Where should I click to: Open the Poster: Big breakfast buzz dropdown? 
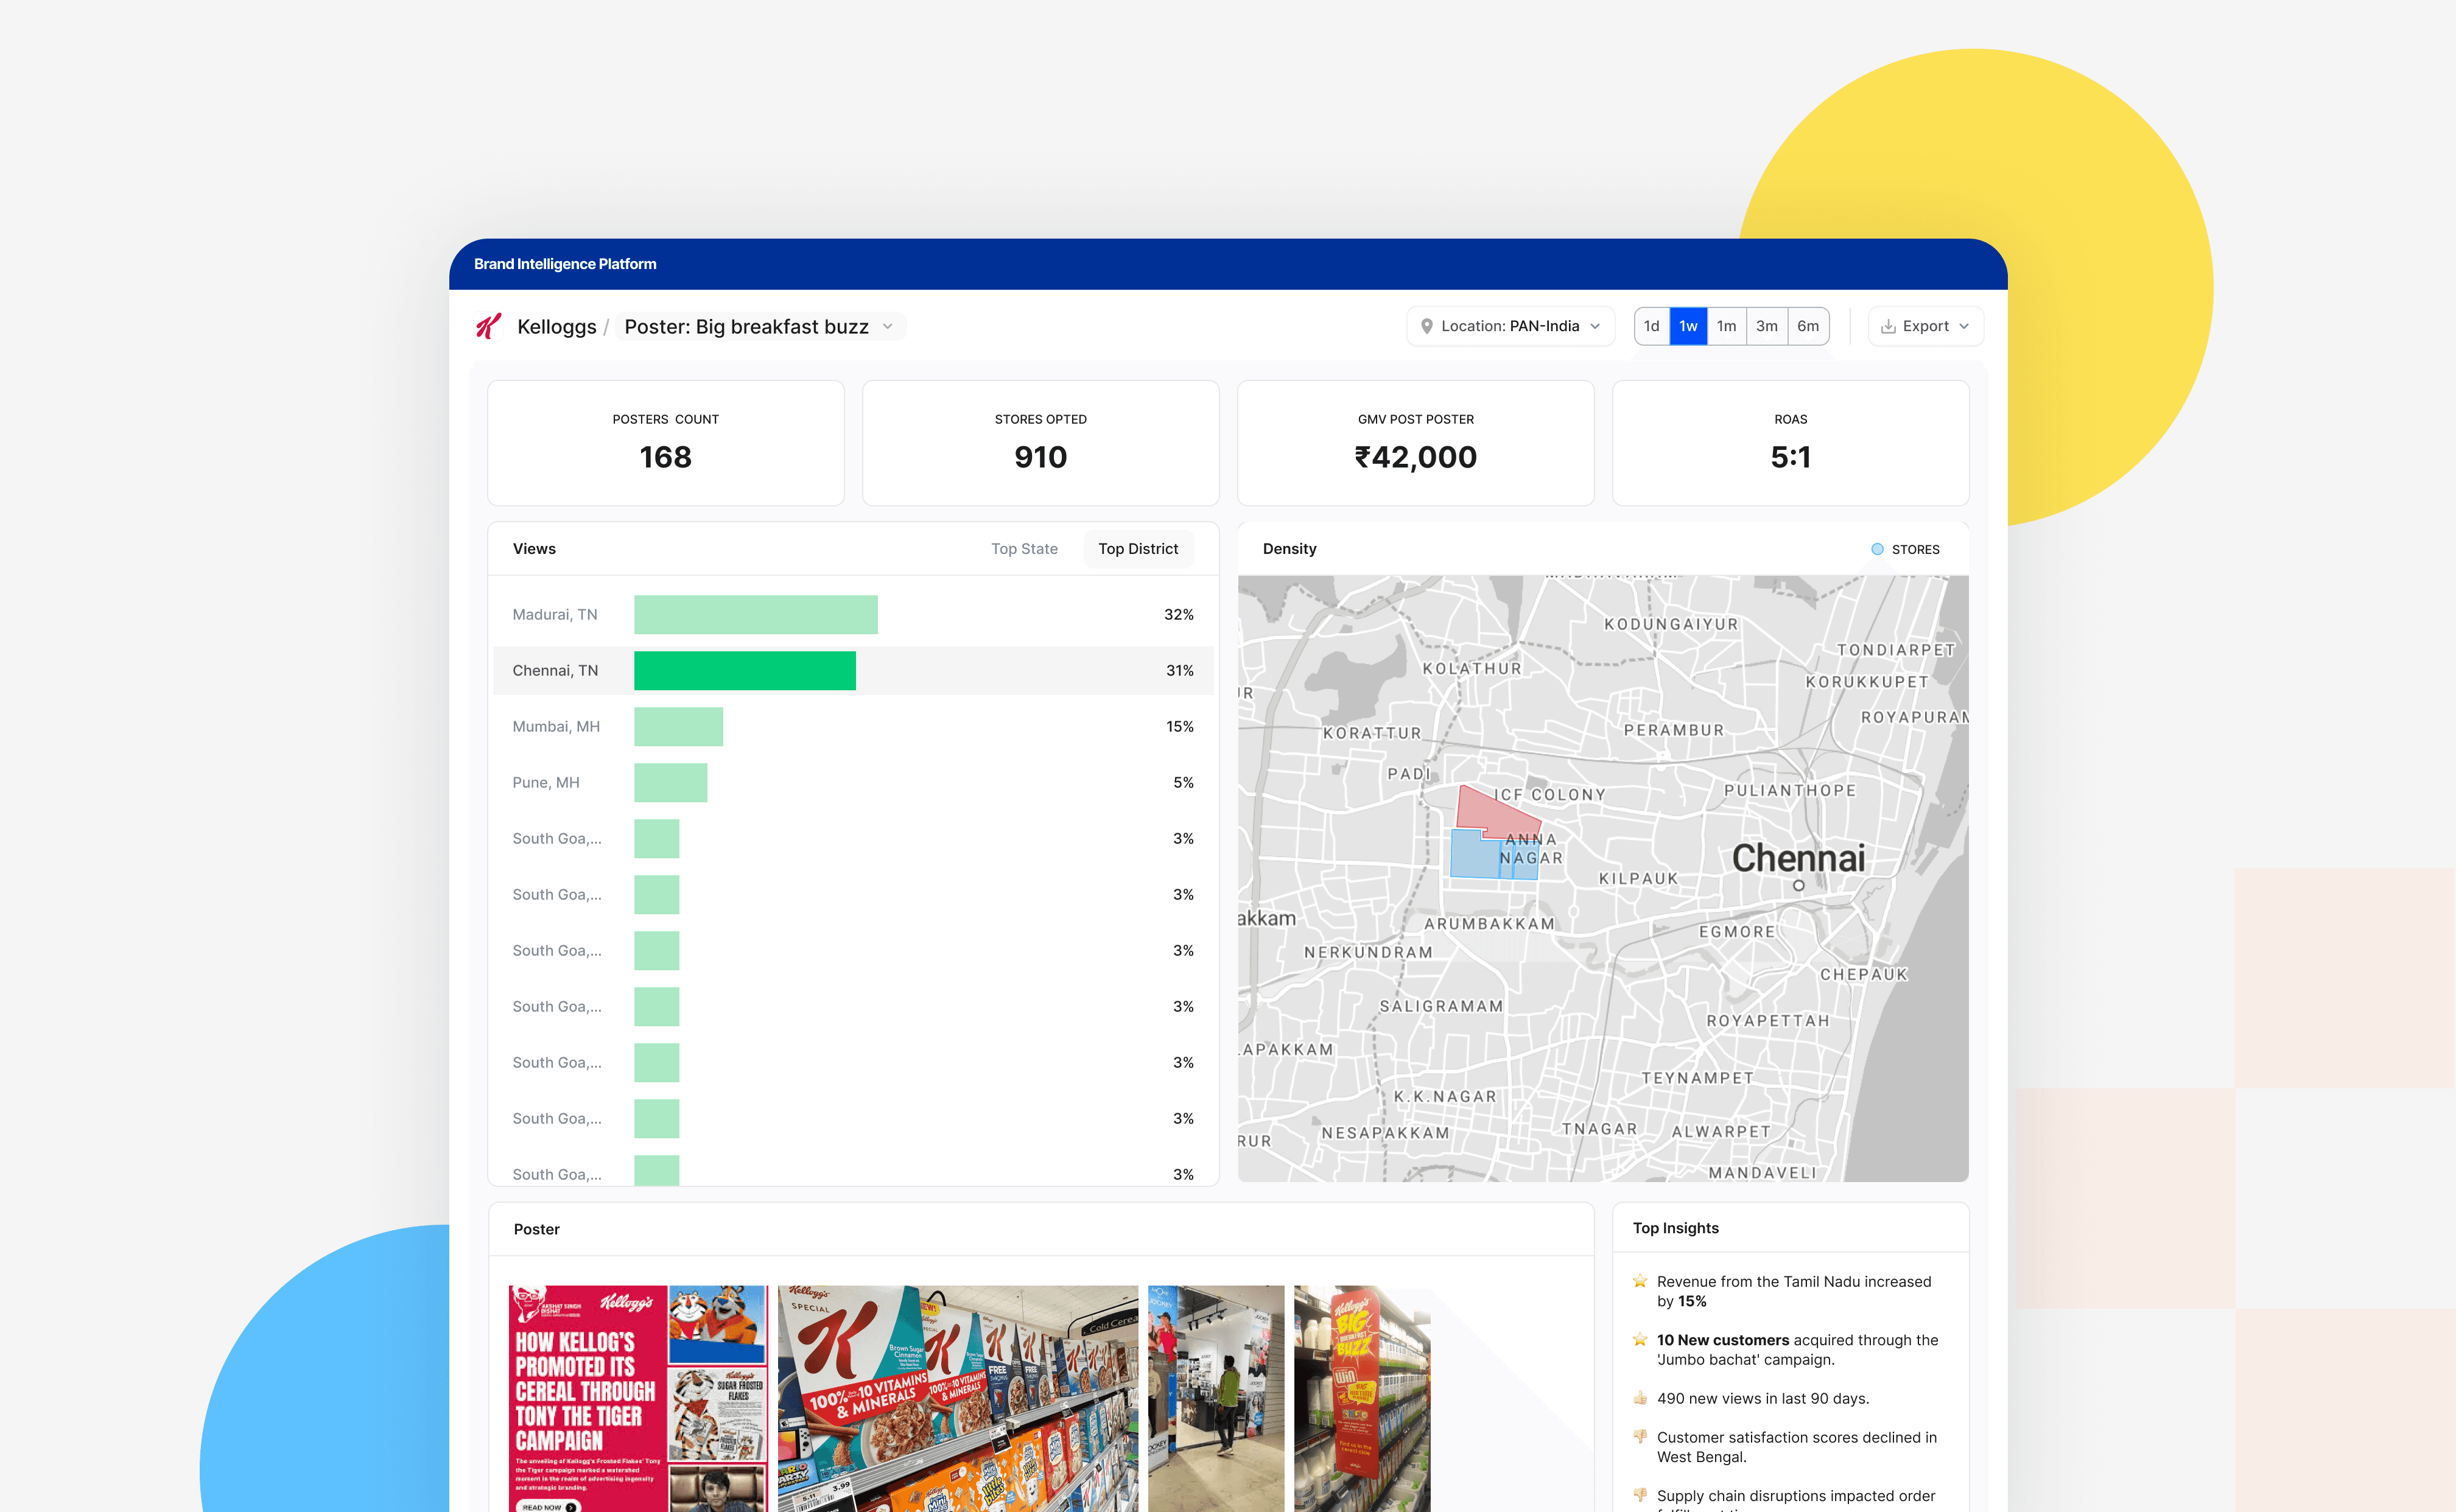coord(759,327)
